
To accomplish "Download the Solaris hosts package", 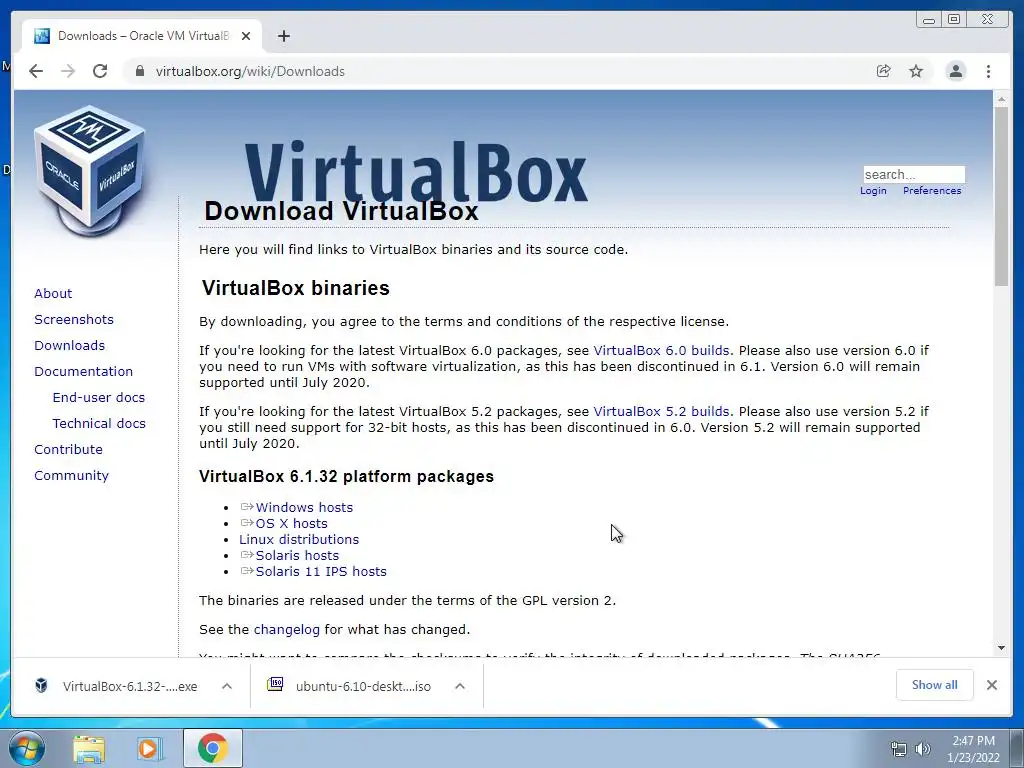I will (x=297, y=556).
